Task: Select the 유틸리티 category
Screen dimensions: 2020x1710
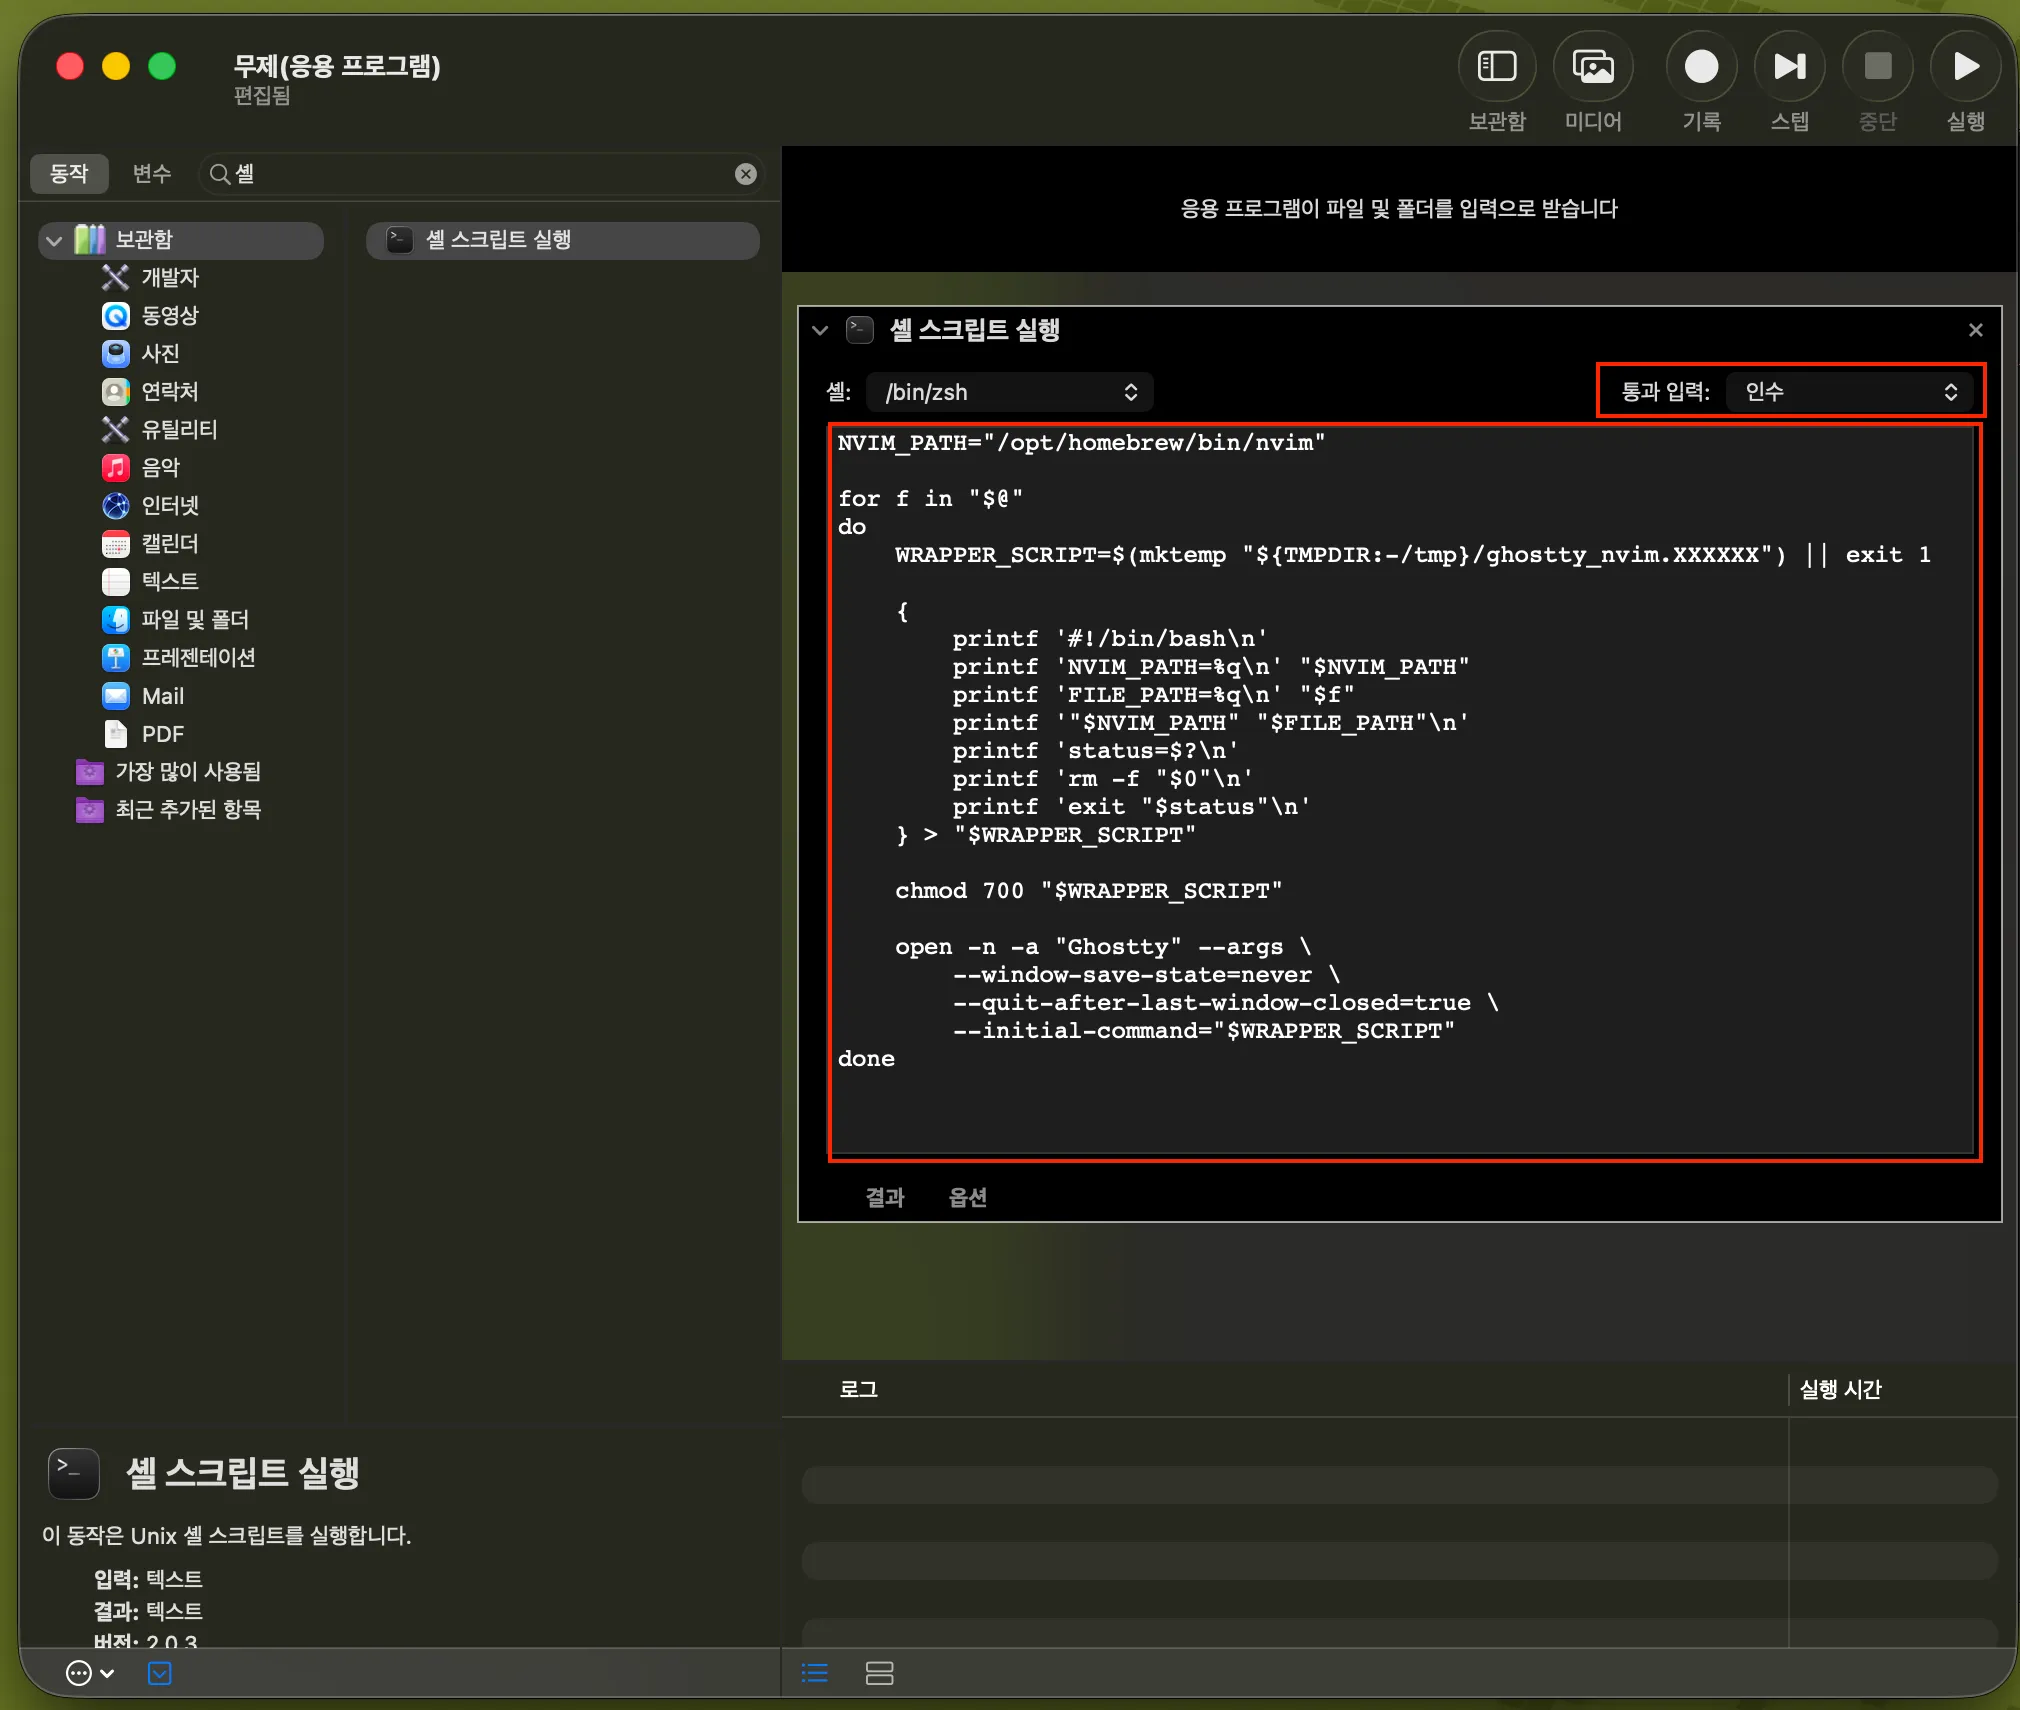Action: 159,429
